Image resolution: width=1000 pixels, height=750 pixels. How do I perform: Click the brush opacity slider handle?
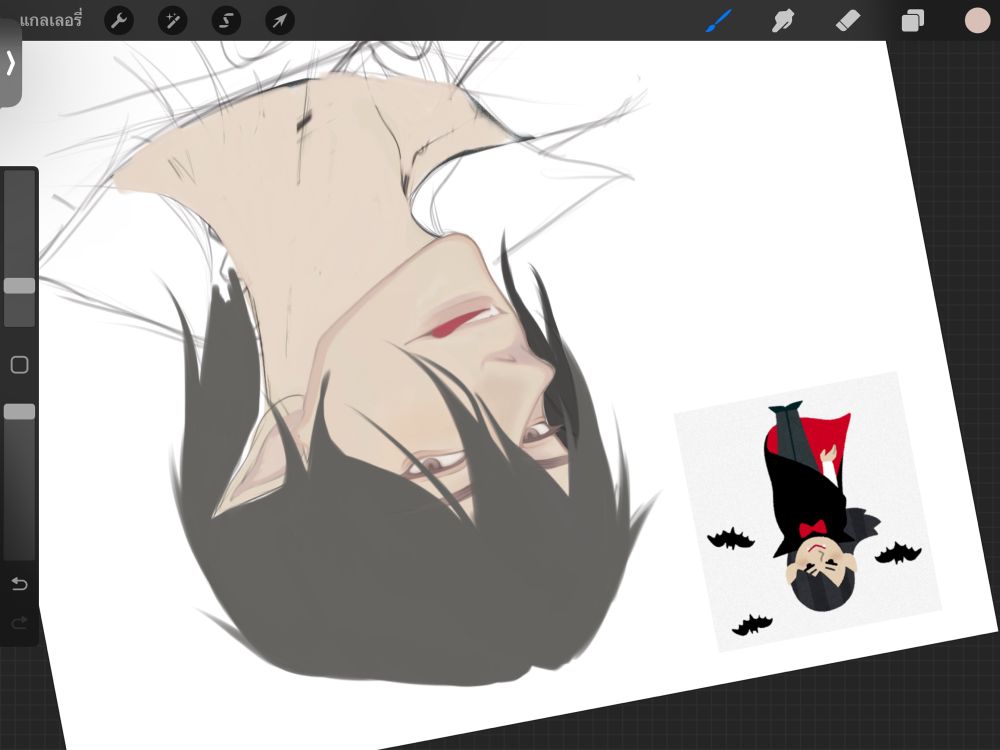(20, 412)
